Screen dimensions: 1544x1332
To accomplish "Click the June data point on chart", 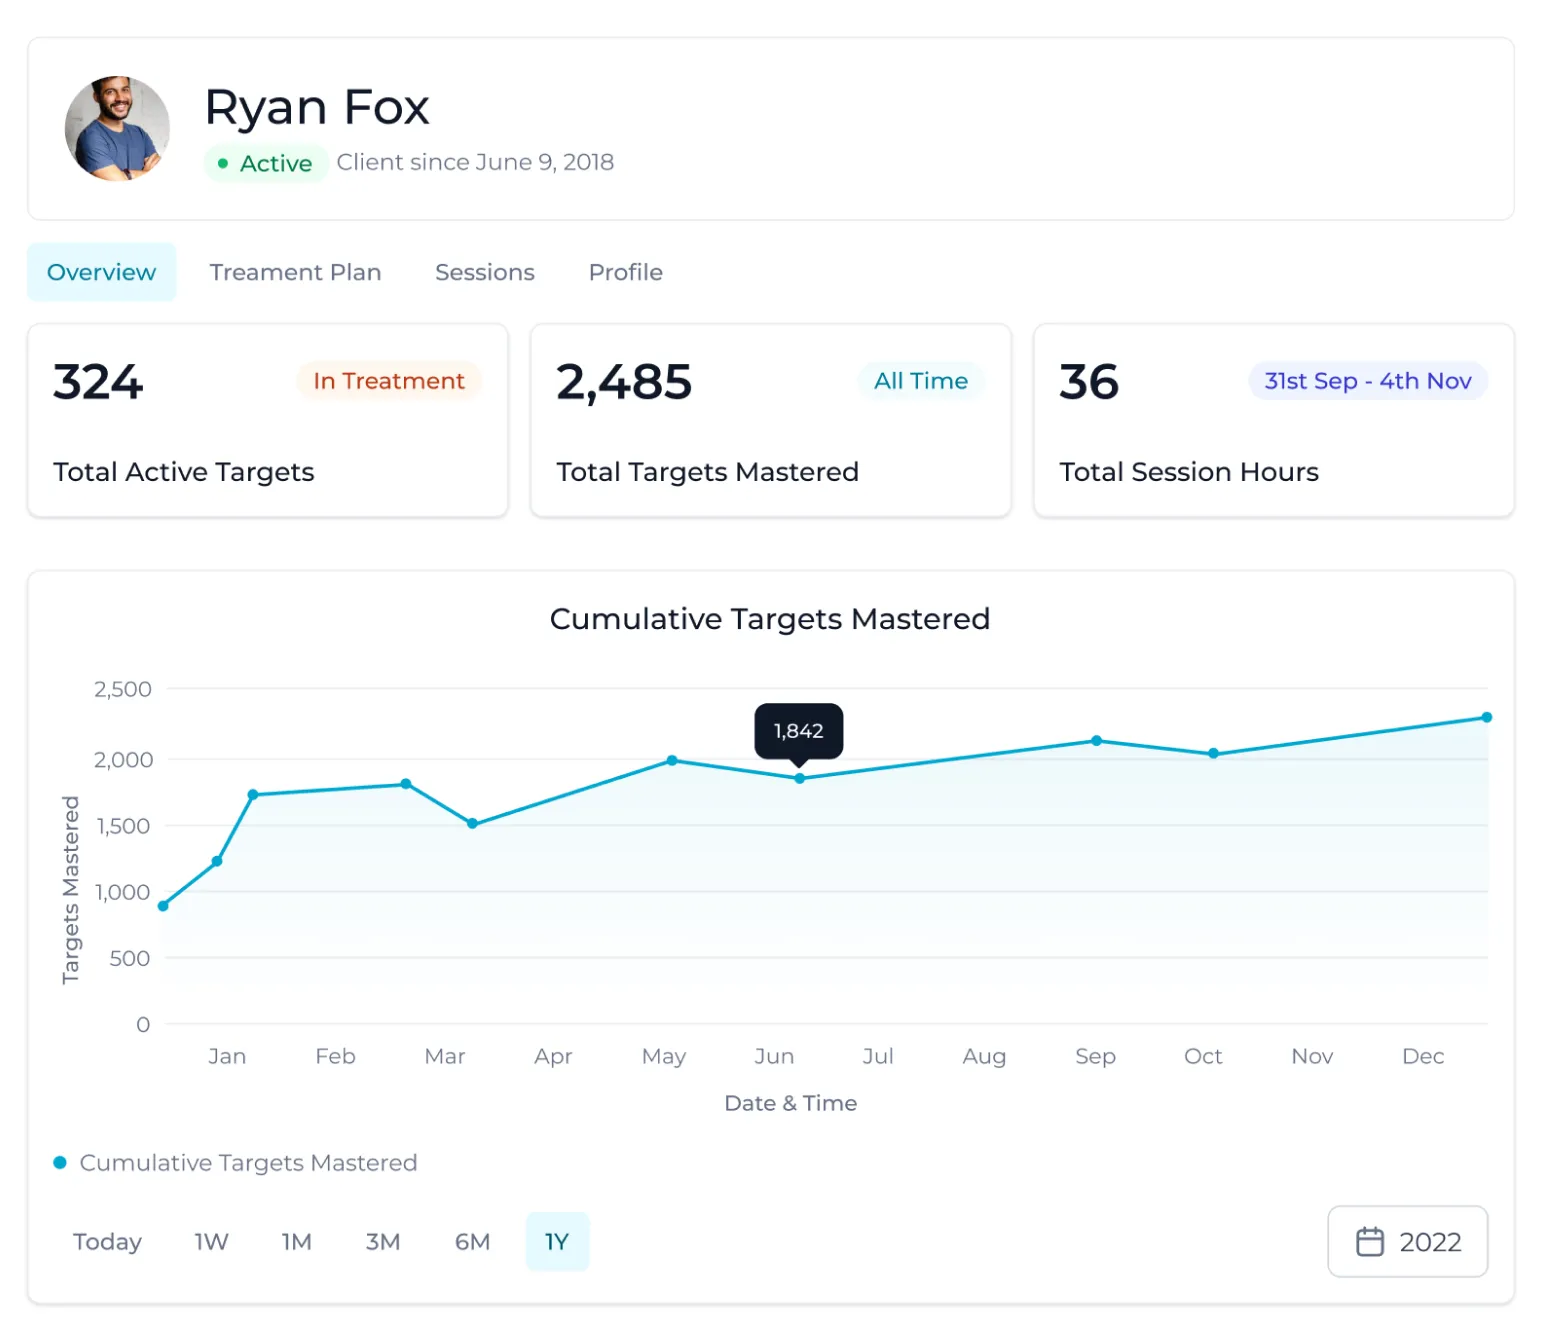I will click(x=799, y=778).
